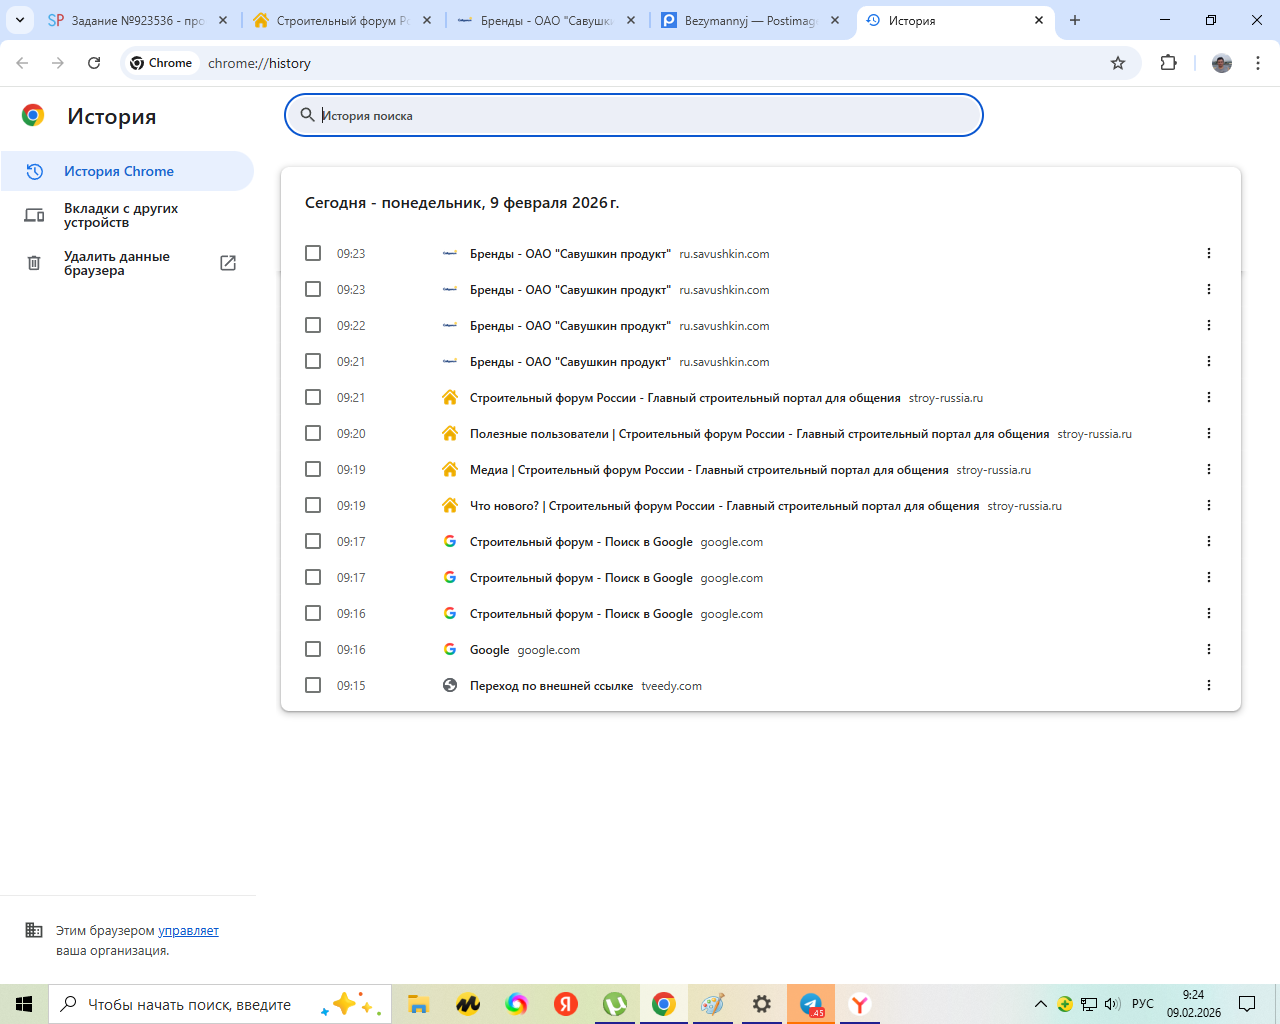This screenshot has width=1280, height=1024.
Task: Check the 09:20 Полезные пользователи checkbox
Action: (313, 433)
